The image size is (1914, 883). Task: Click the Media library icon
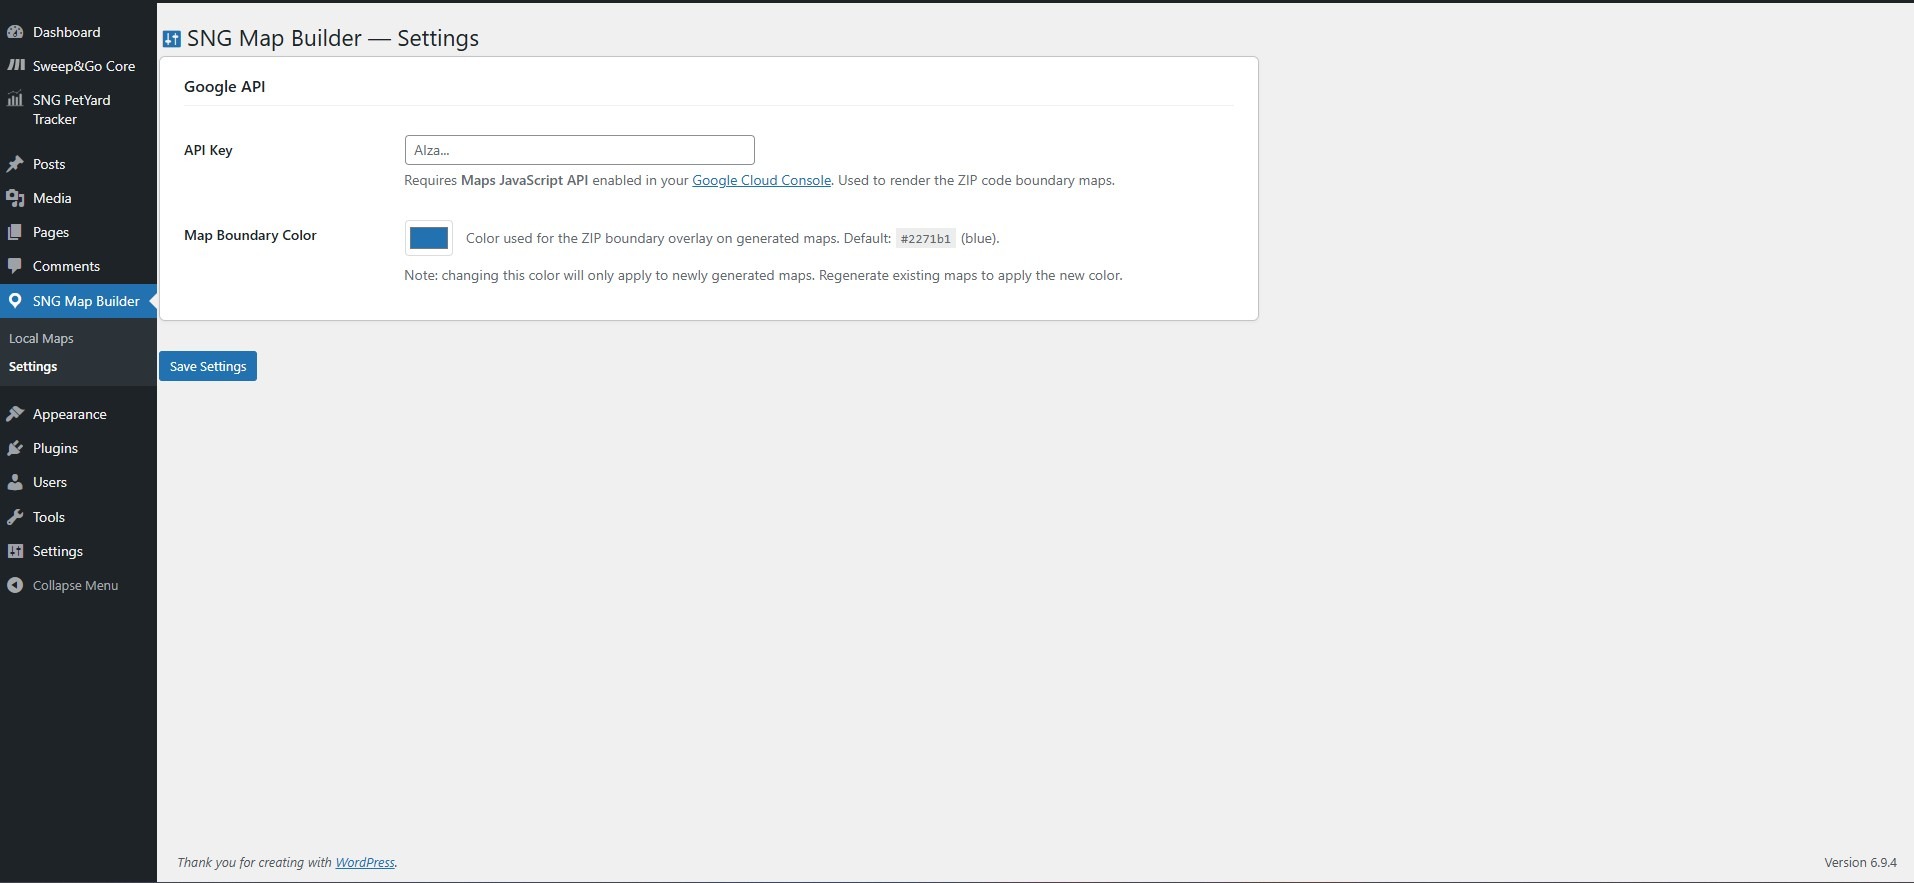click(x=15, y=198)
